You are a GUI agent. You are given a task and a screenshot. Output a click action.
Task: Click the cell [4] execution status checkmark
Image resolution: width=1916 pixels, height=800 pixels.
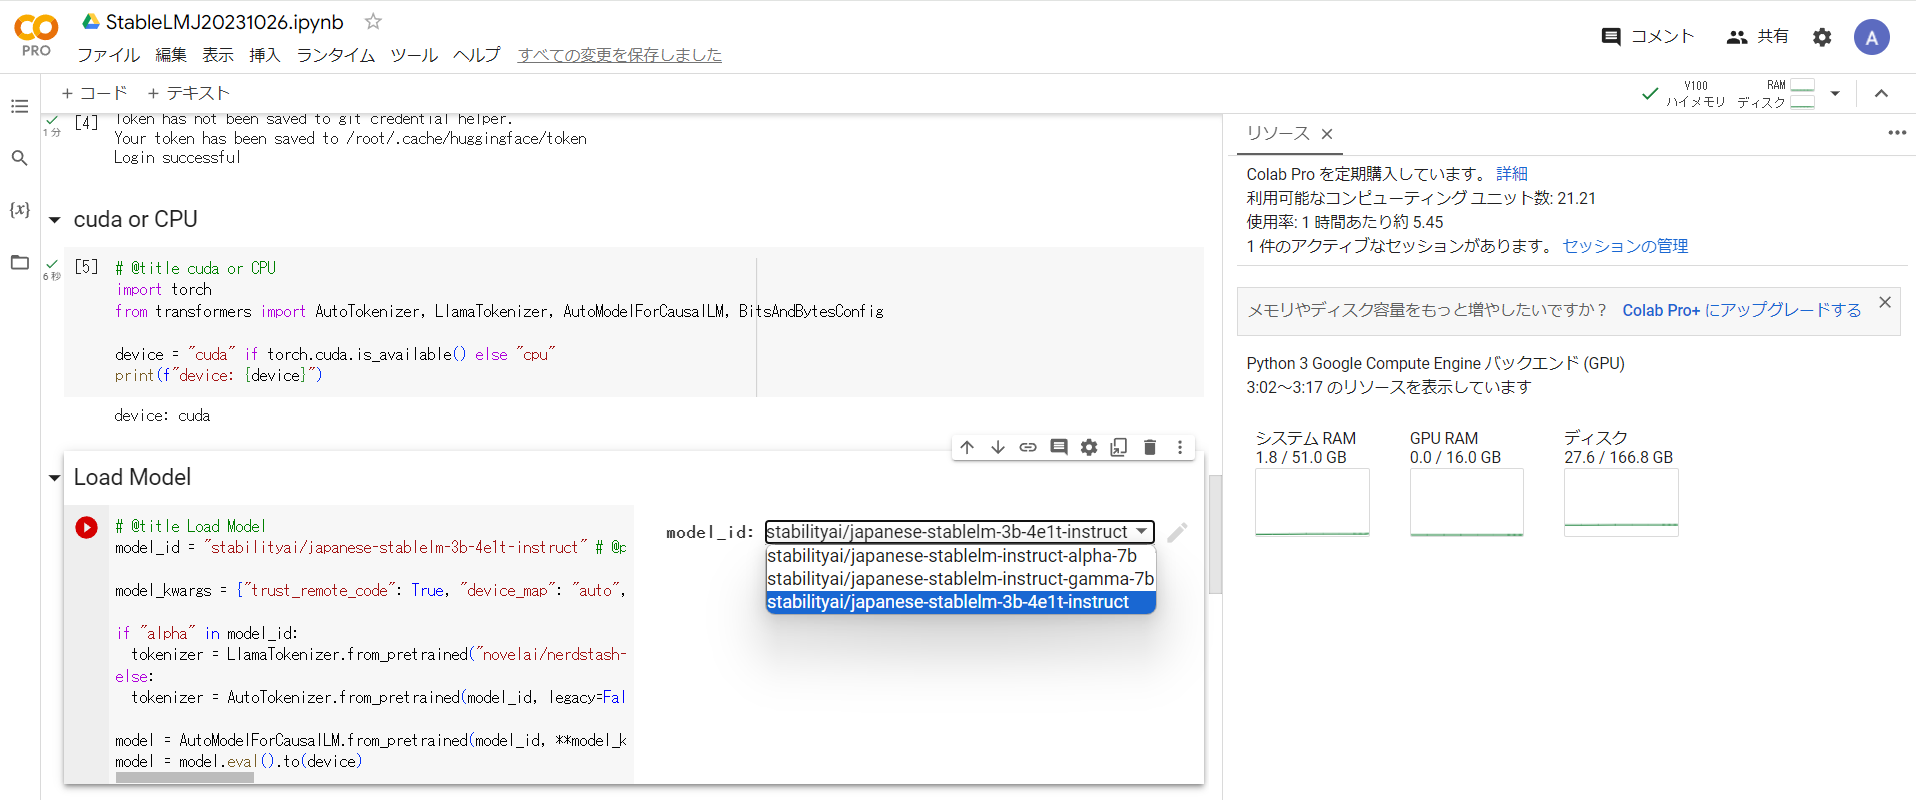coord(52,121)
